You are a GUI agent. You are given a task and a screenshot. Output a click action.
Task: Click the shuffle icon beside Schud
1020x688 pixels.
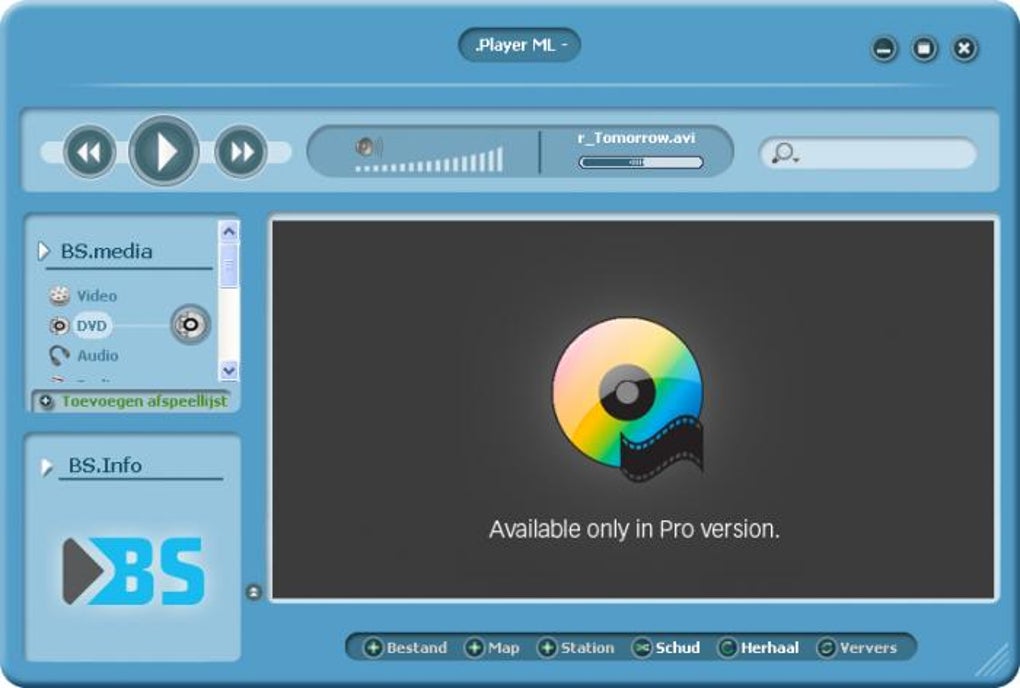(x=642, y=648)
